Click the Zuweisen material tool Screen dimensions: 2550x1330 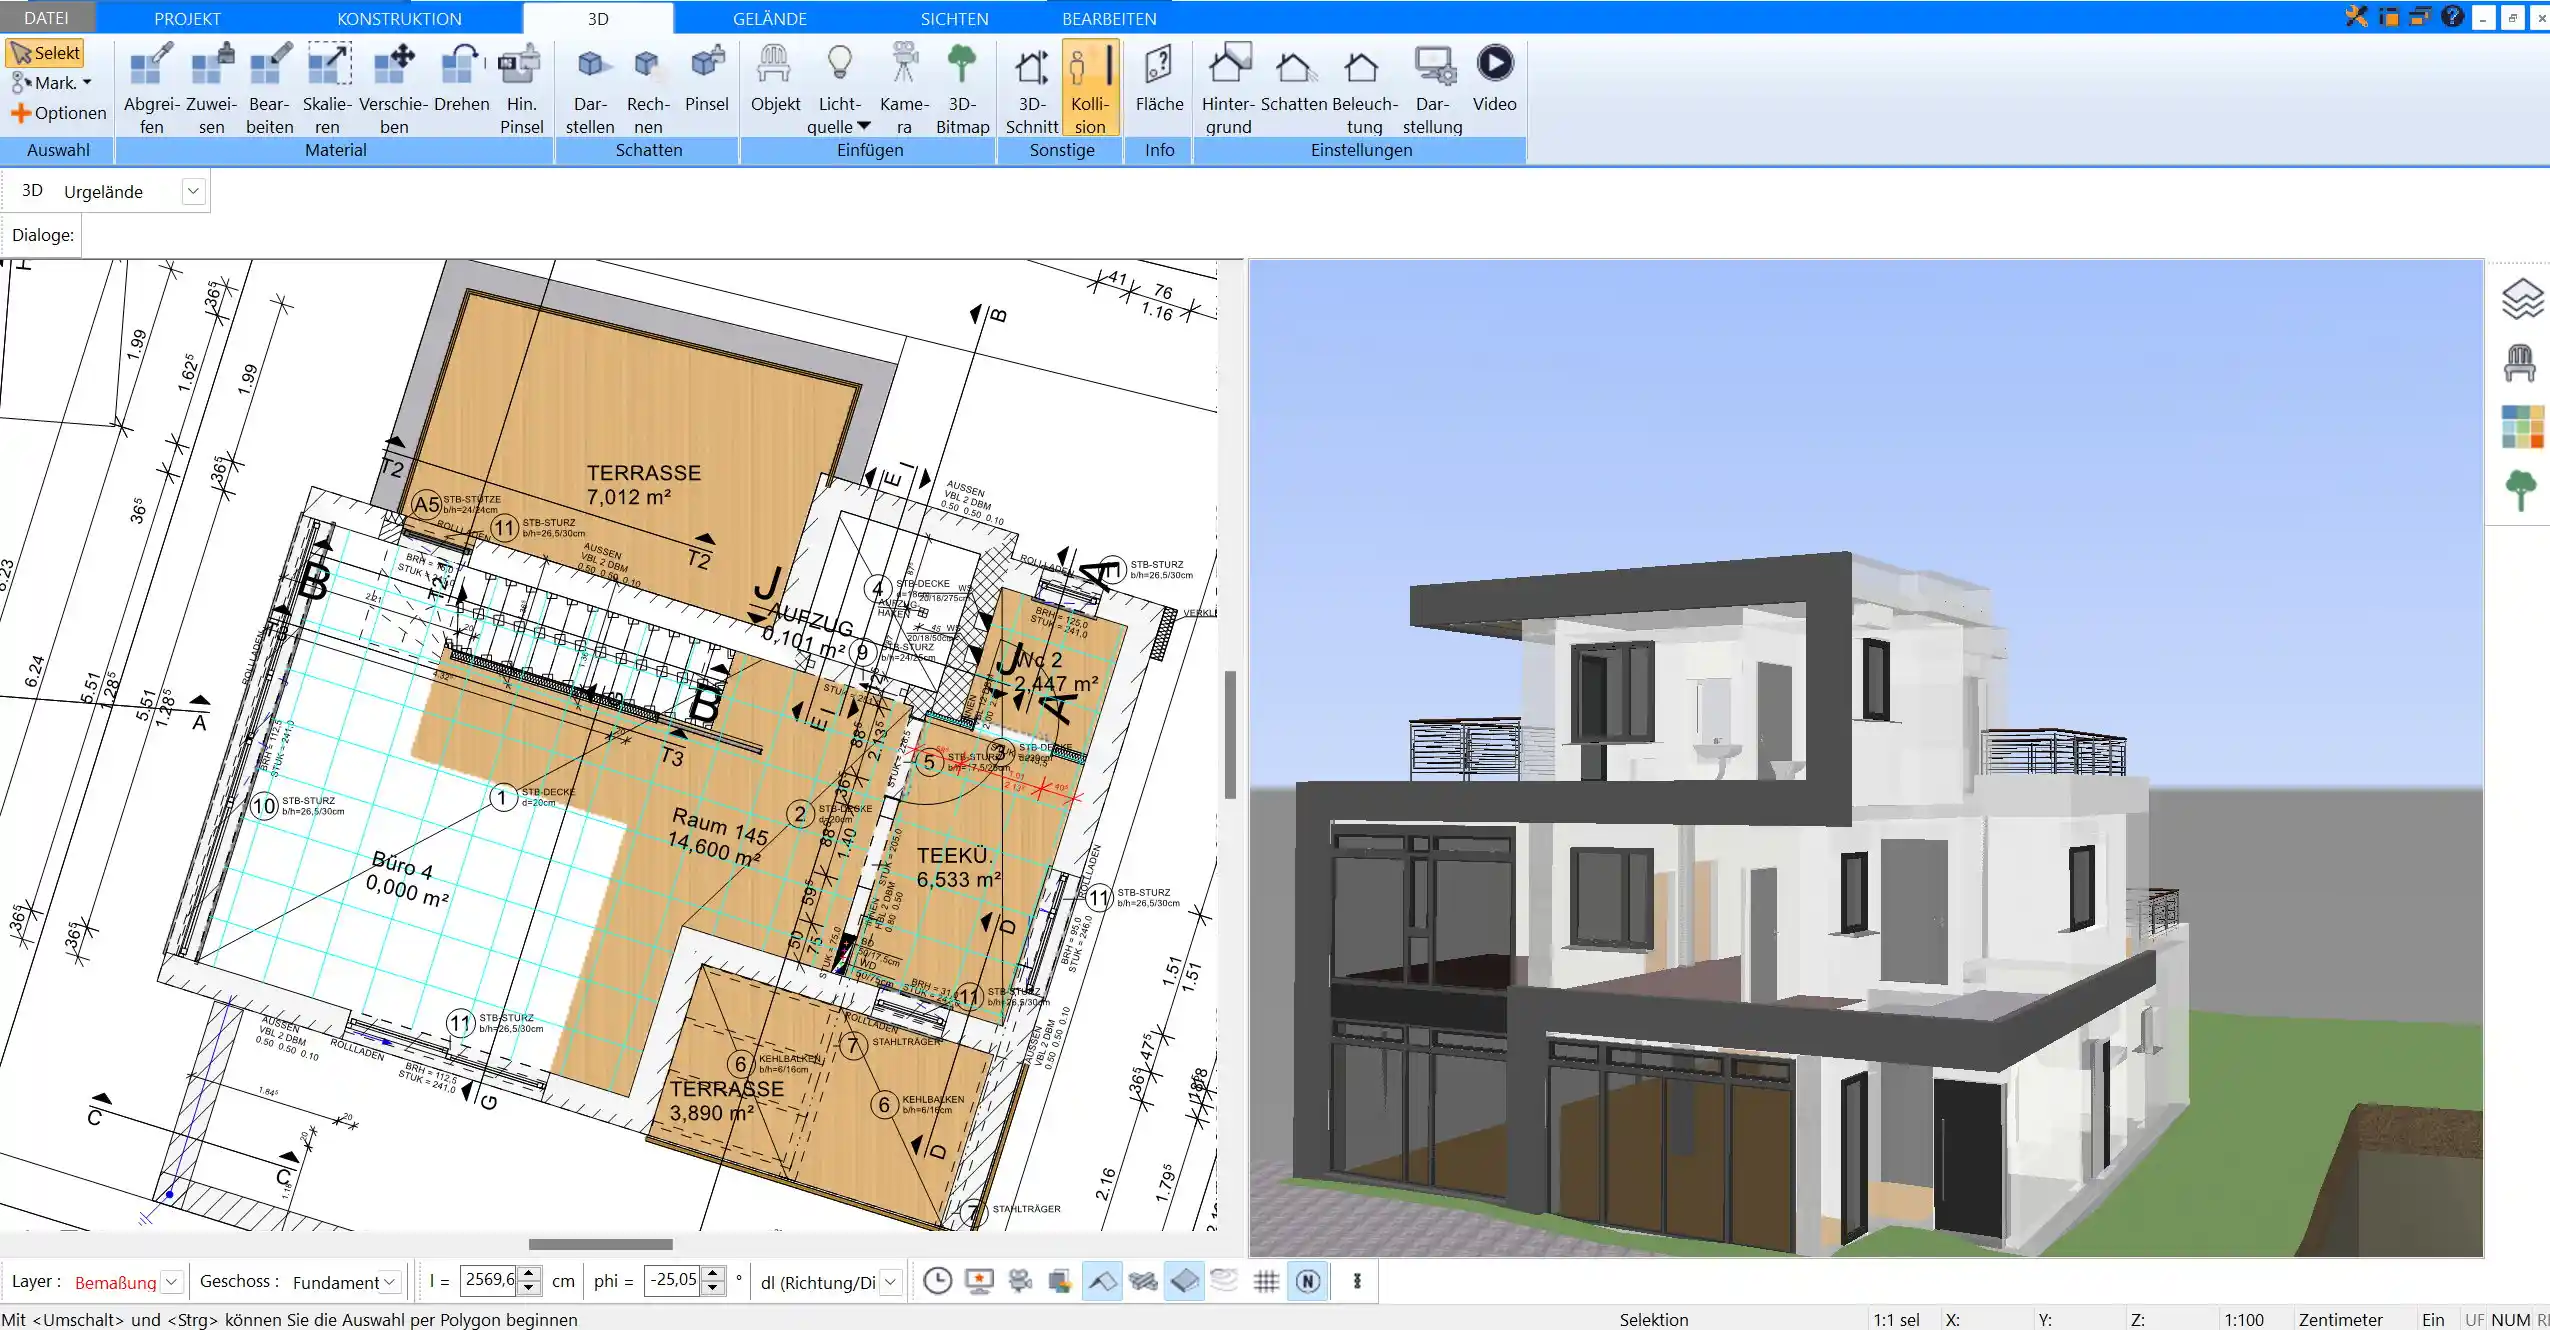coord(211,88)
